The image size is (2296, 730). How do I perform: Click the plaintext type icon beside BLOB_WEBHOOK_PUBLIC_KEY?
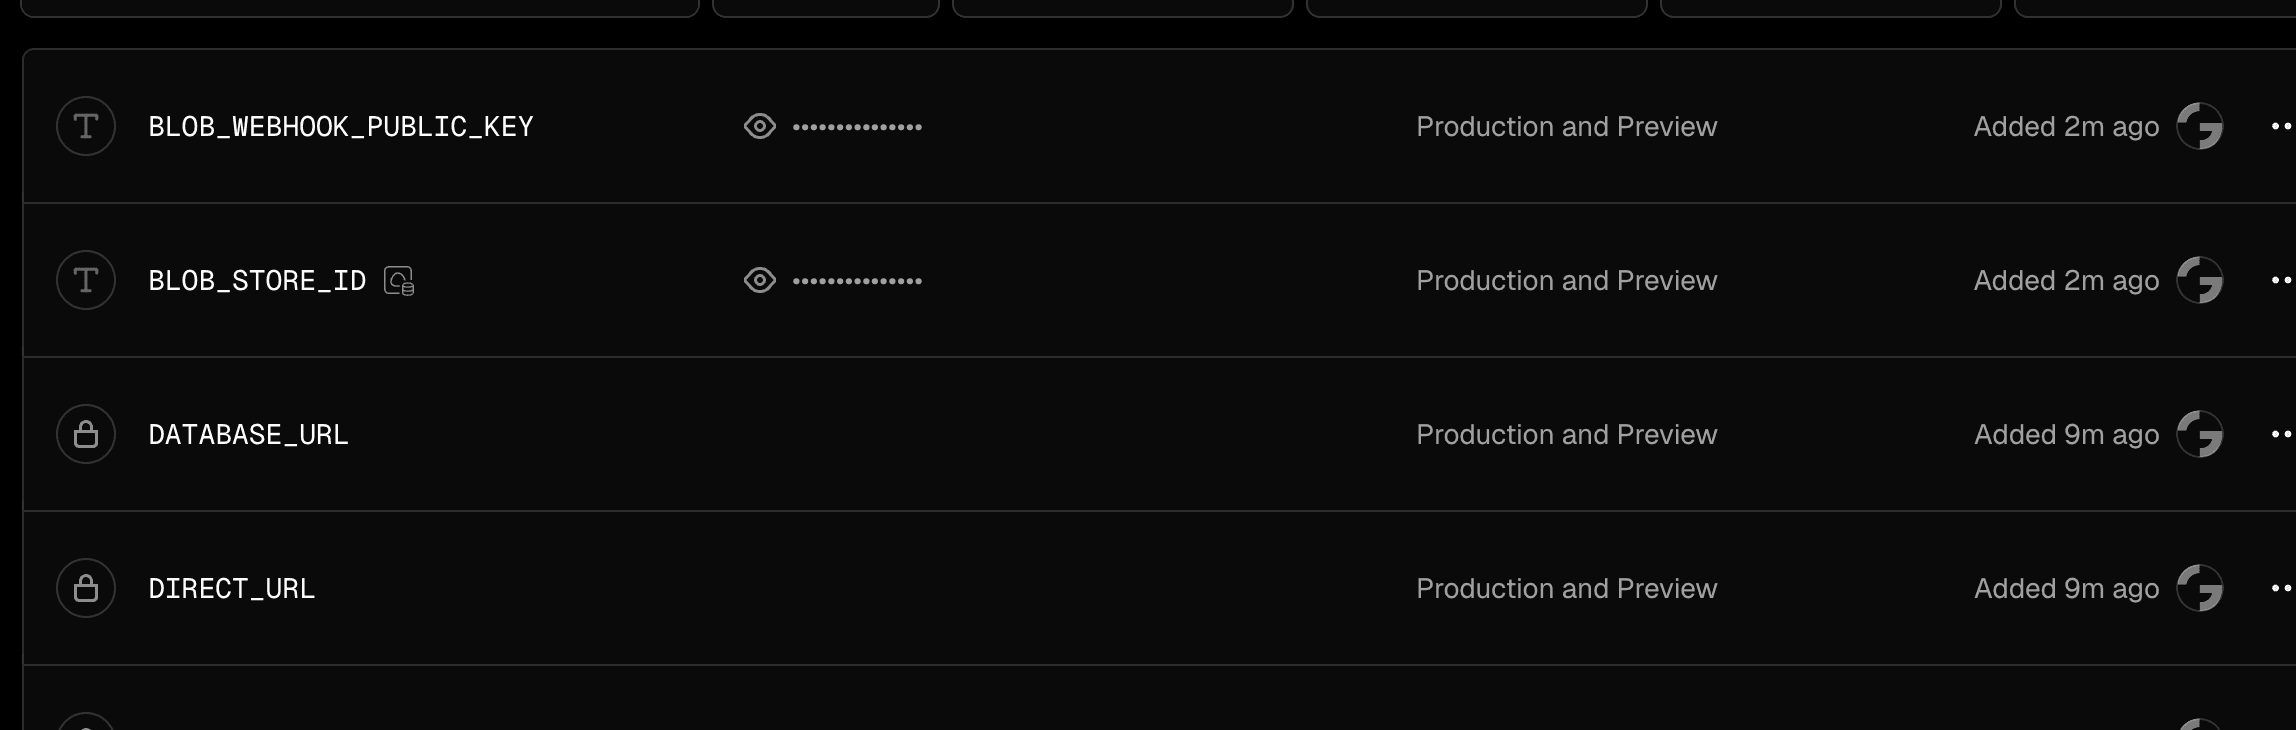pos(86,126)
